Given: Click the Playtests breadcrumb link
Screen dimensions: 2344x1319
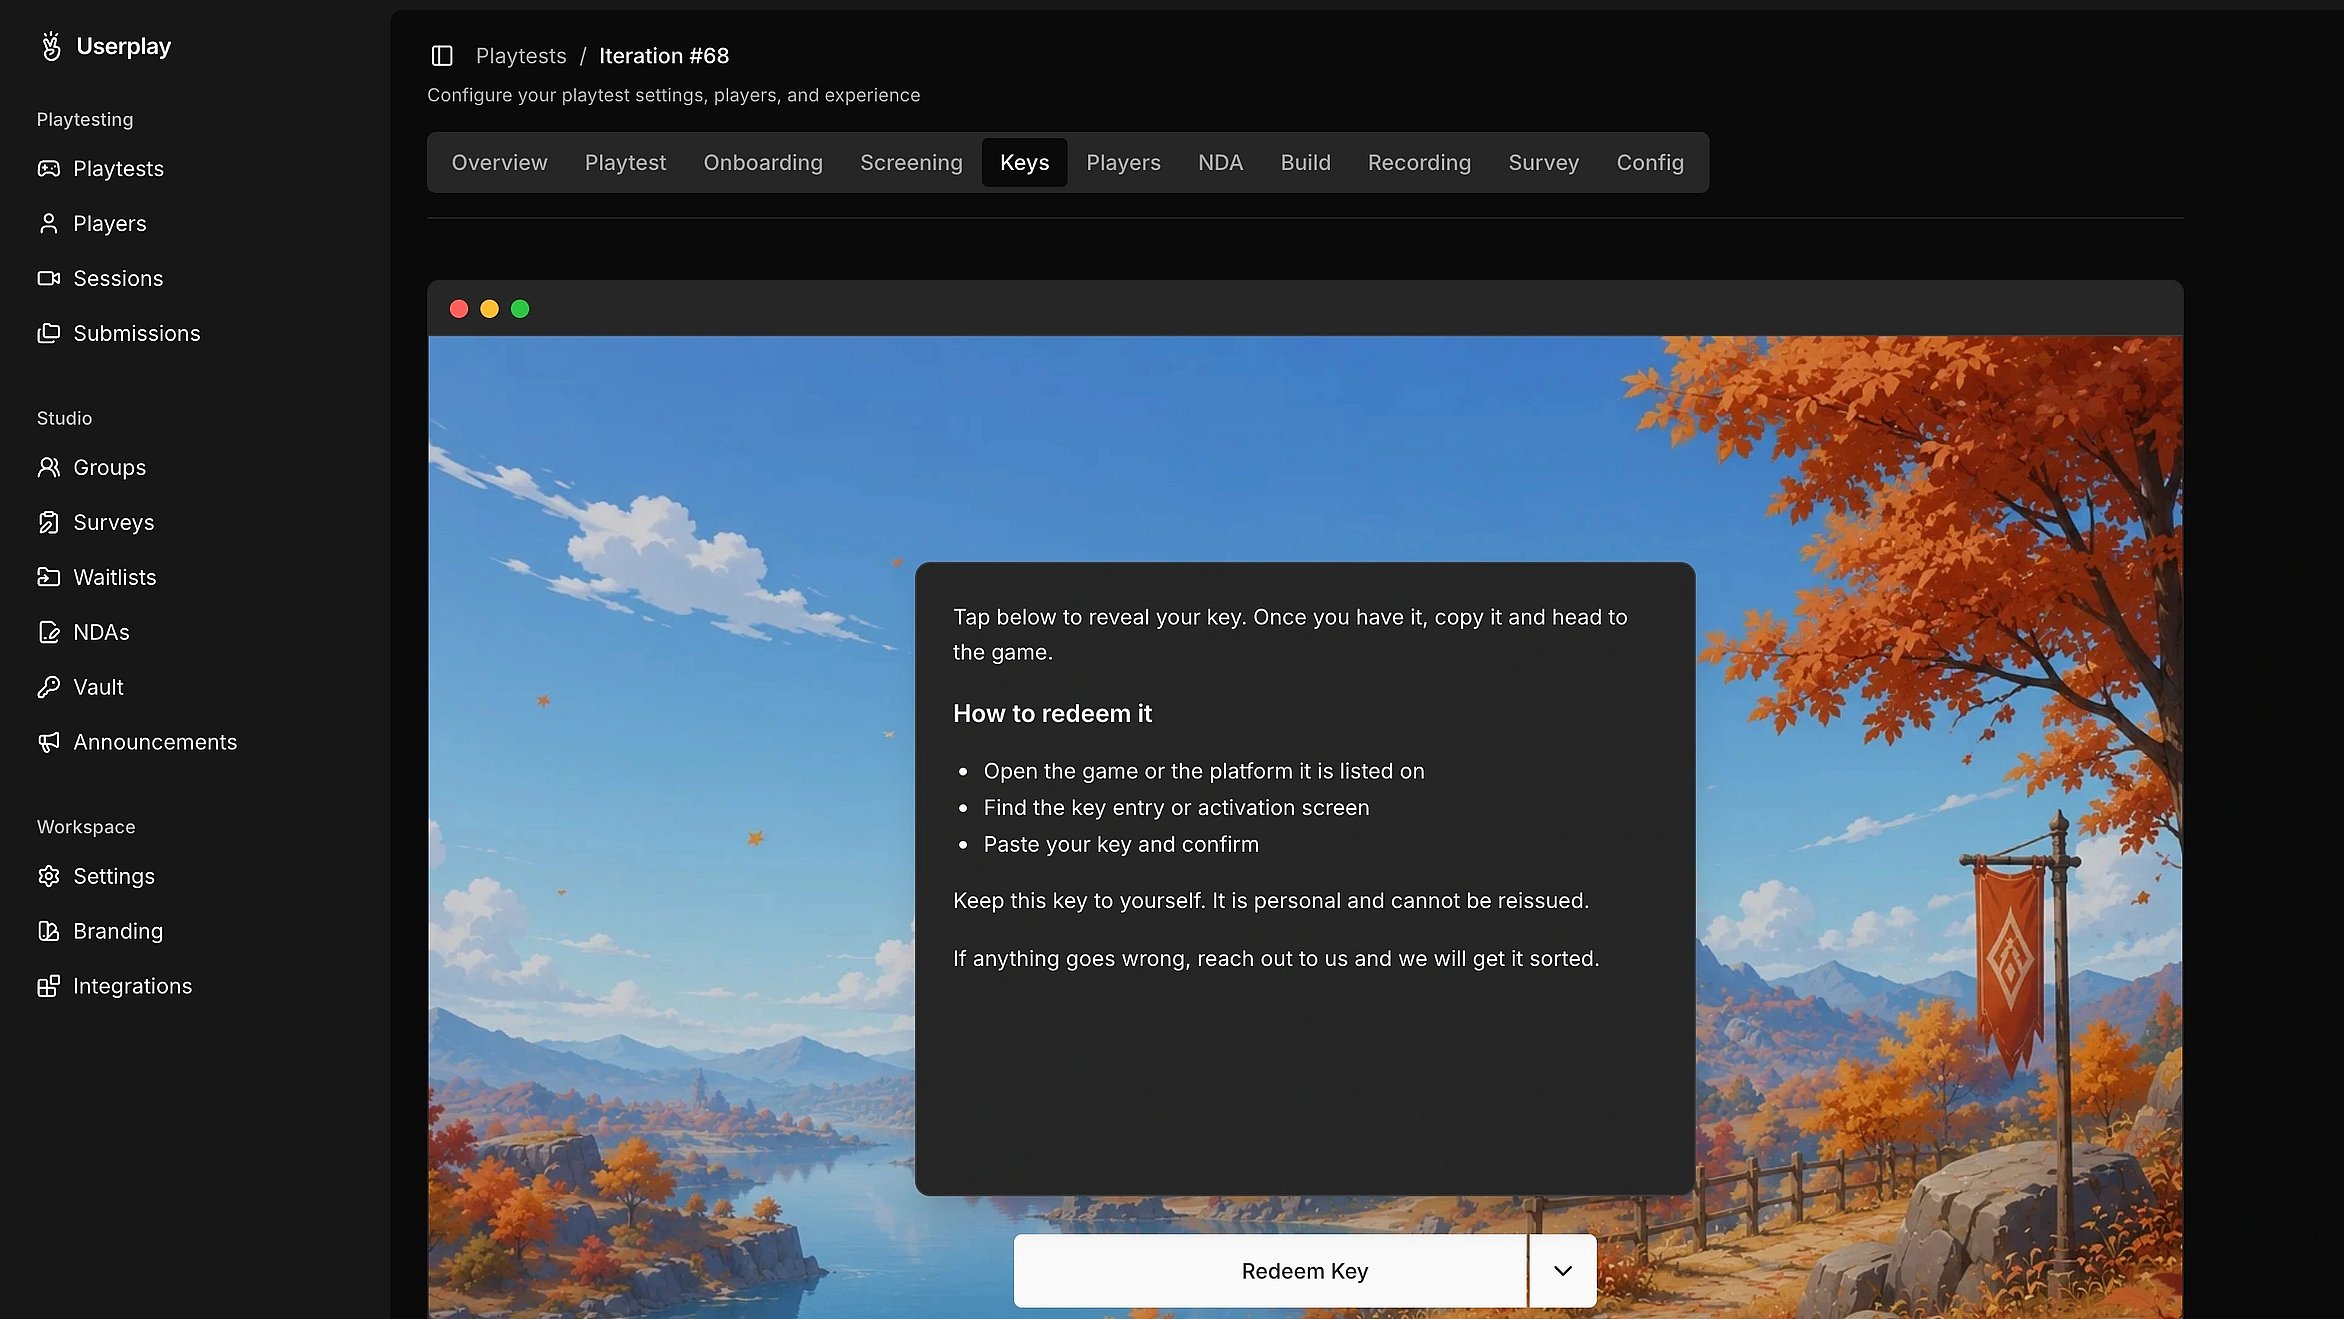Looking at the screenshot, I should [x=521, y=56].
